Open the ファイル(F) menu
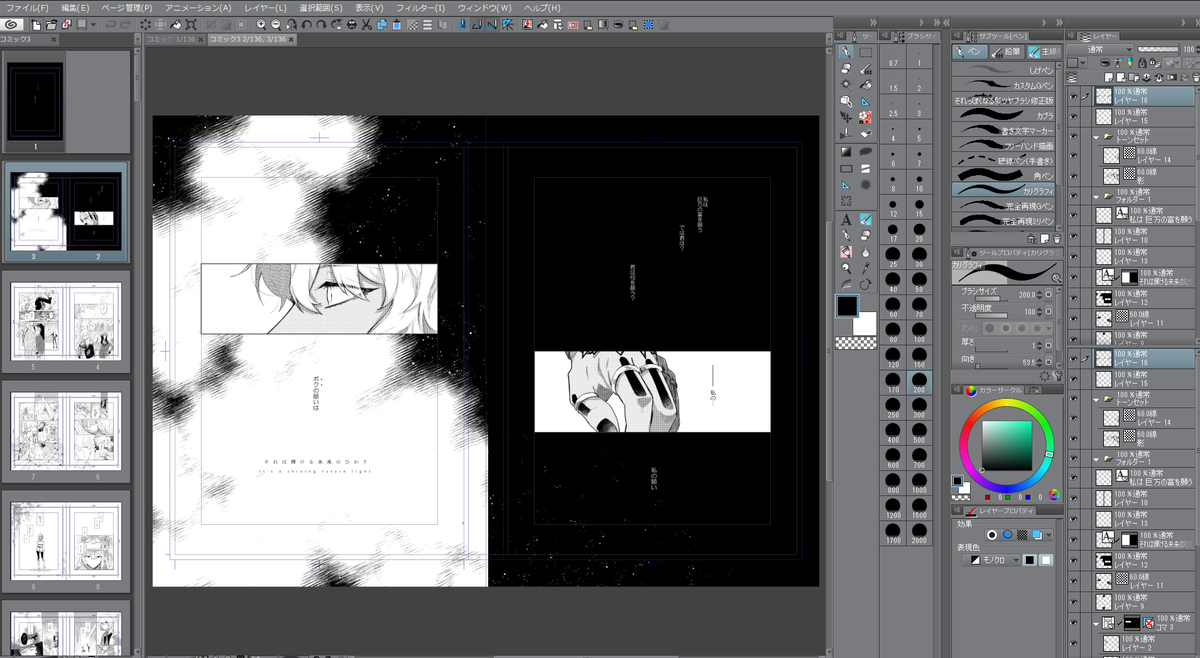 (x=28, y=7)
